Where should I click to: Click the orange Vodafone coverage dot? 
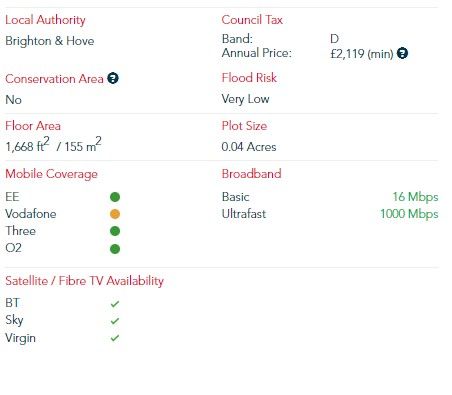click(x=115, y=214)
